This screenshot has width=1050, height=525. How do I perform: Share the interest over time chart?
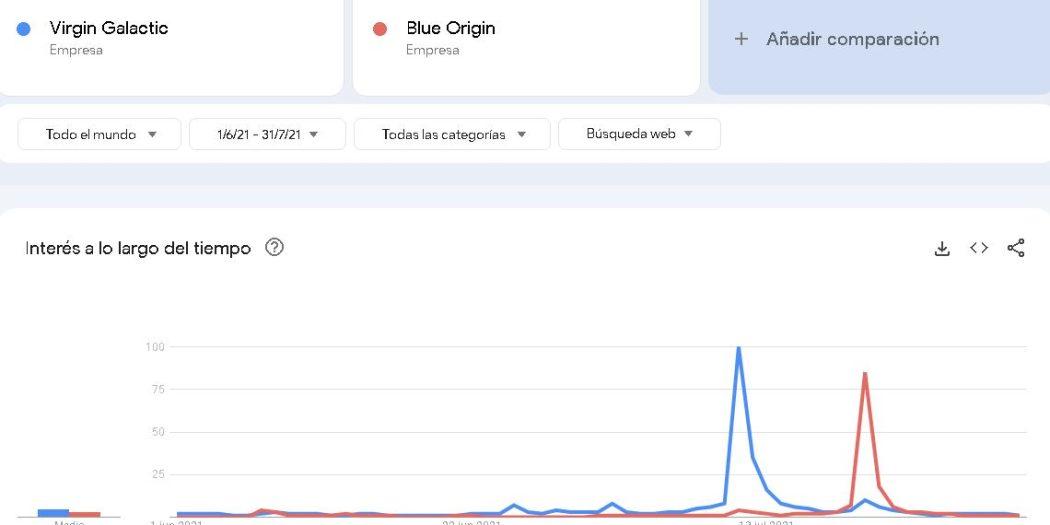tap(1016, 248)
